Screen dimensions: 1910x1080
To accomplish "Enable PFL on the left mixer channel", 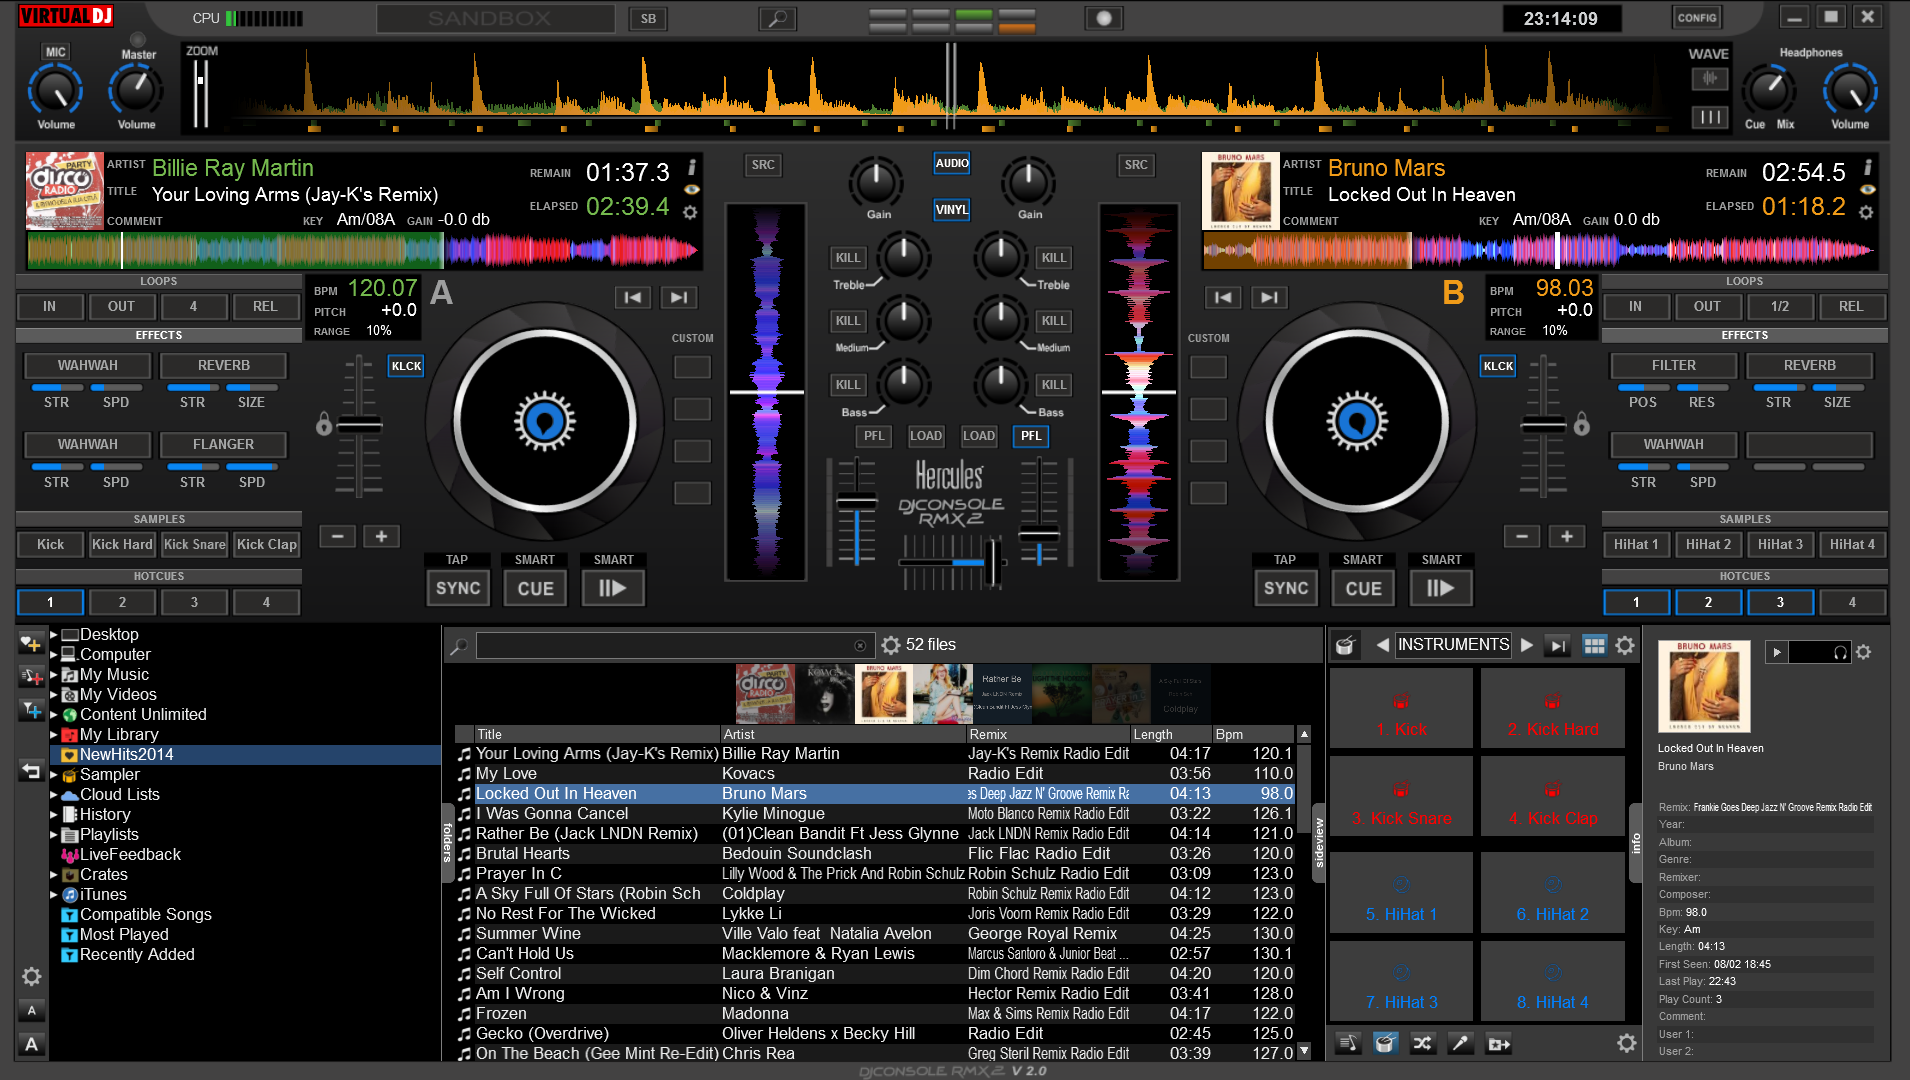I will [x=873, y=436].
